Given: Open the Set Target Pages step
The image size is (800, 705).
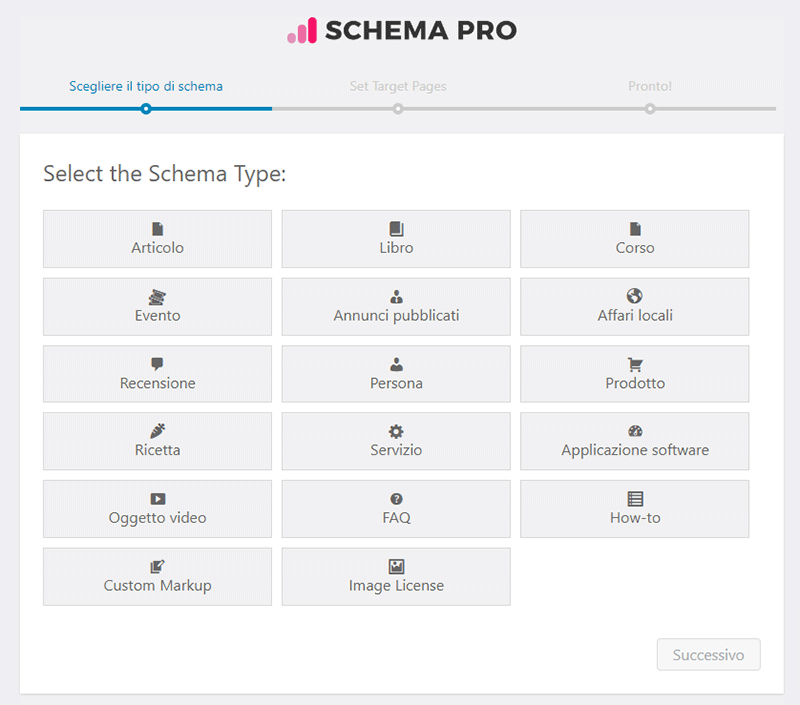Looking at the screenshot, I should coord(398,86).
